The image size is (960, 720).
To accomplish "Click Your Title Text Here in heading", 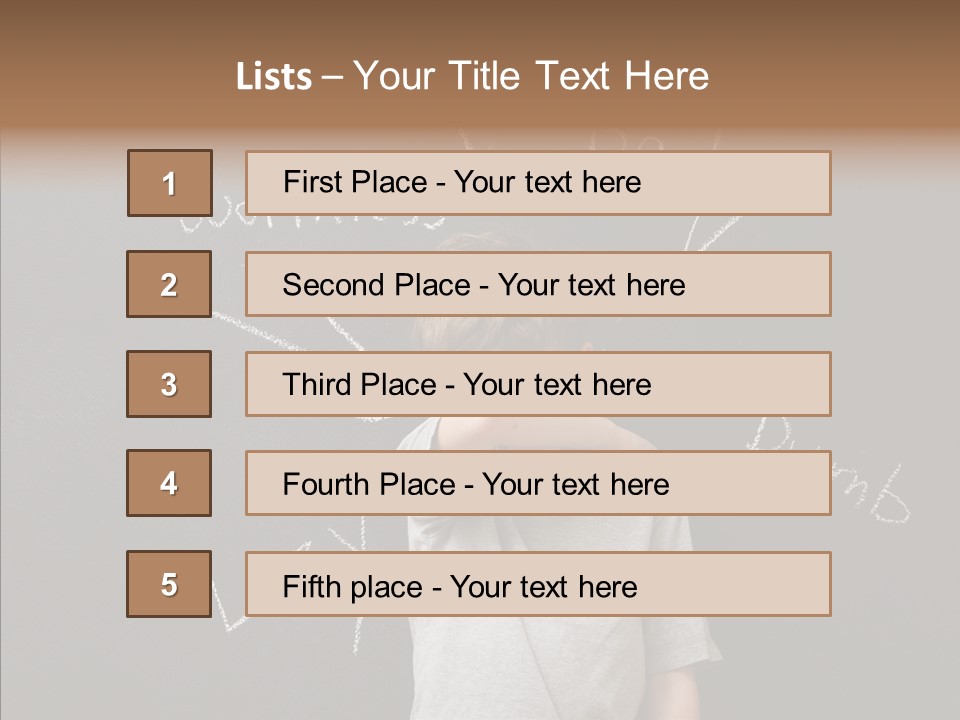I will pyautogui.click(x=531, y=76).
